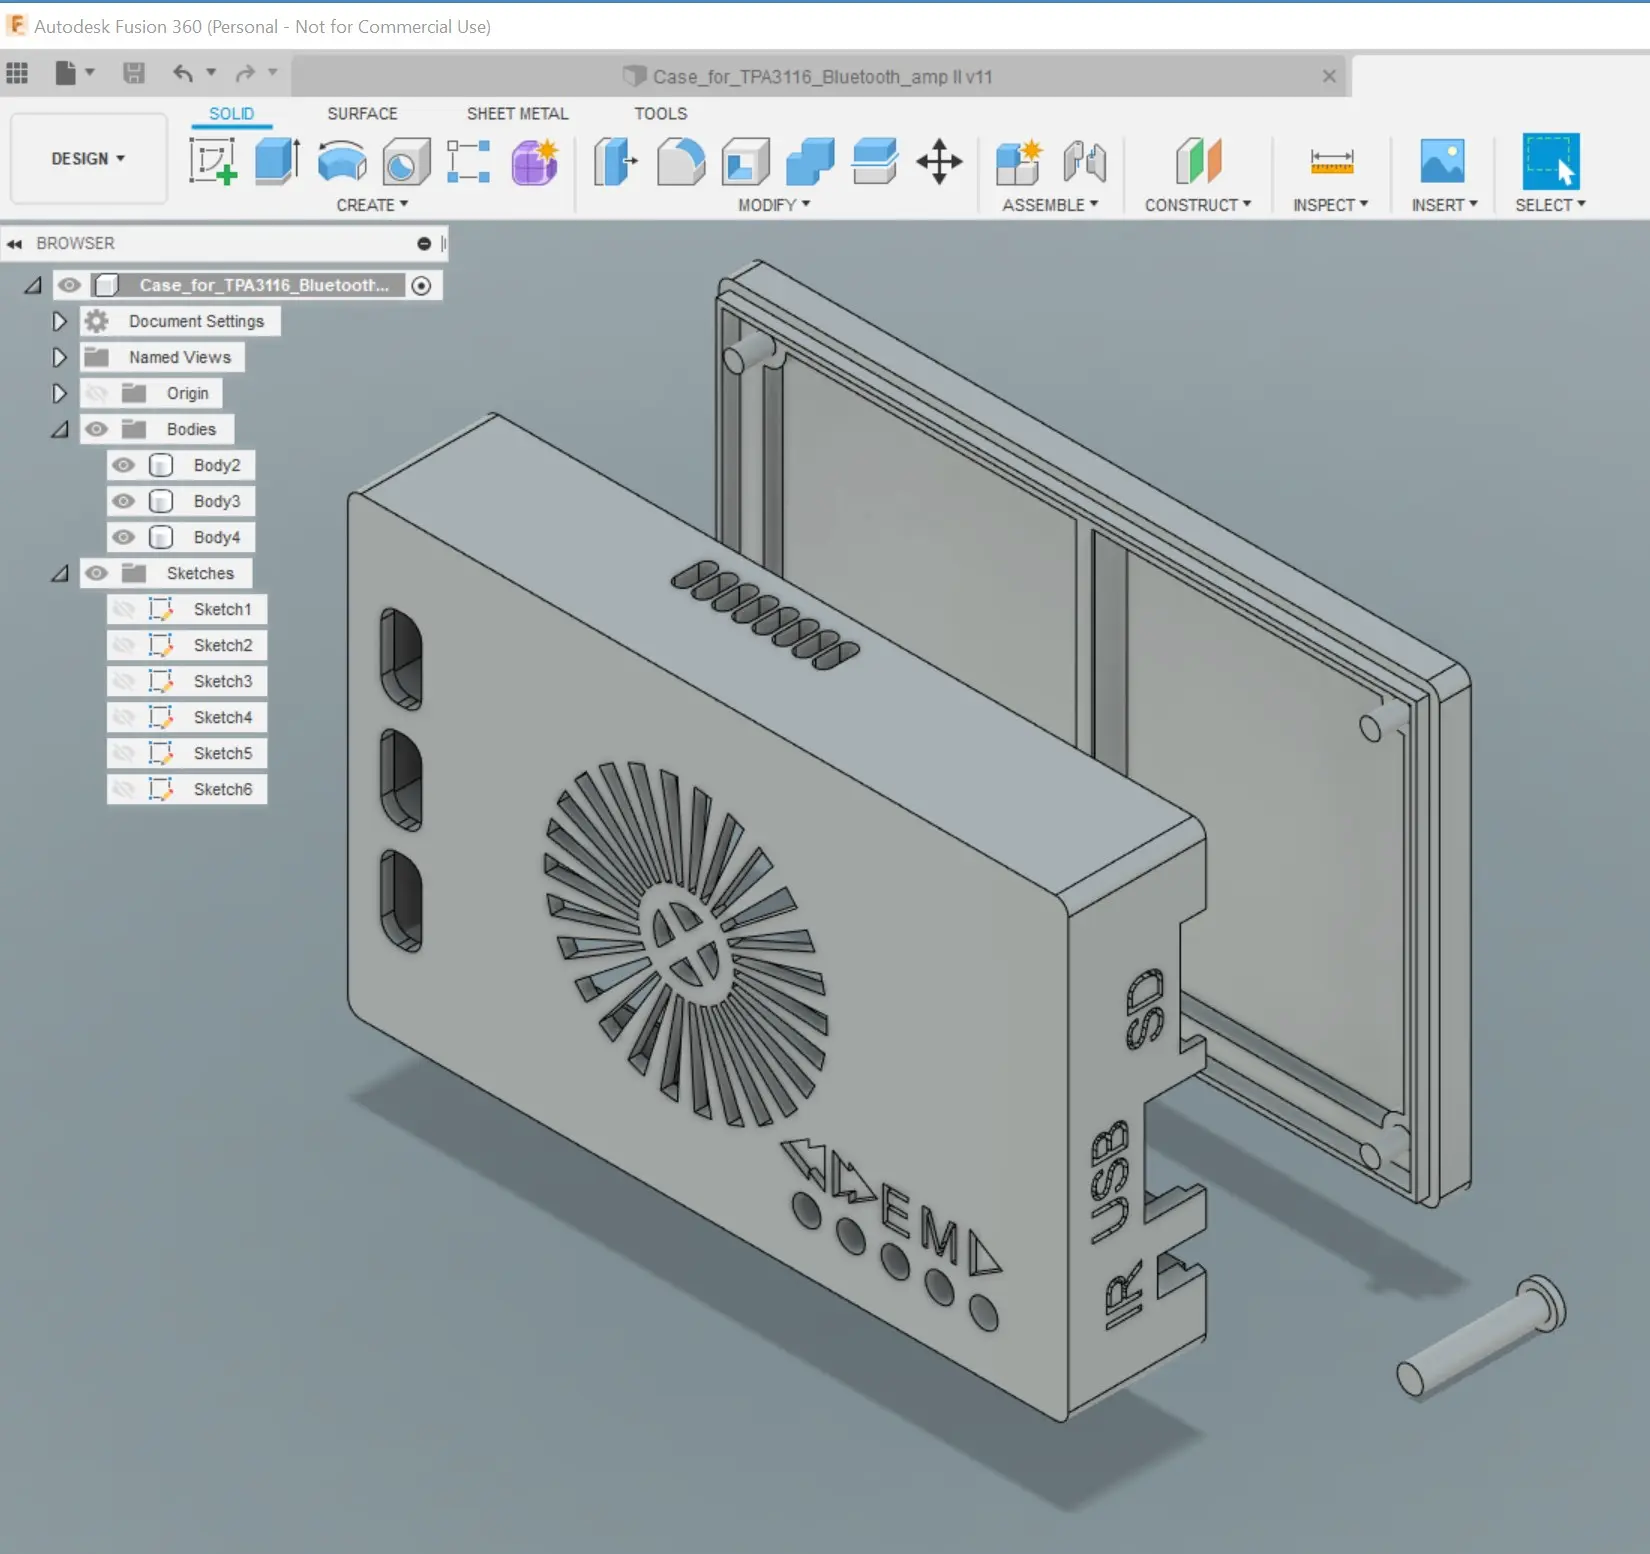Hide the Sketches folder
Screen dimensions: 1650x1554
pyautogui.click(x=96, y=573)
